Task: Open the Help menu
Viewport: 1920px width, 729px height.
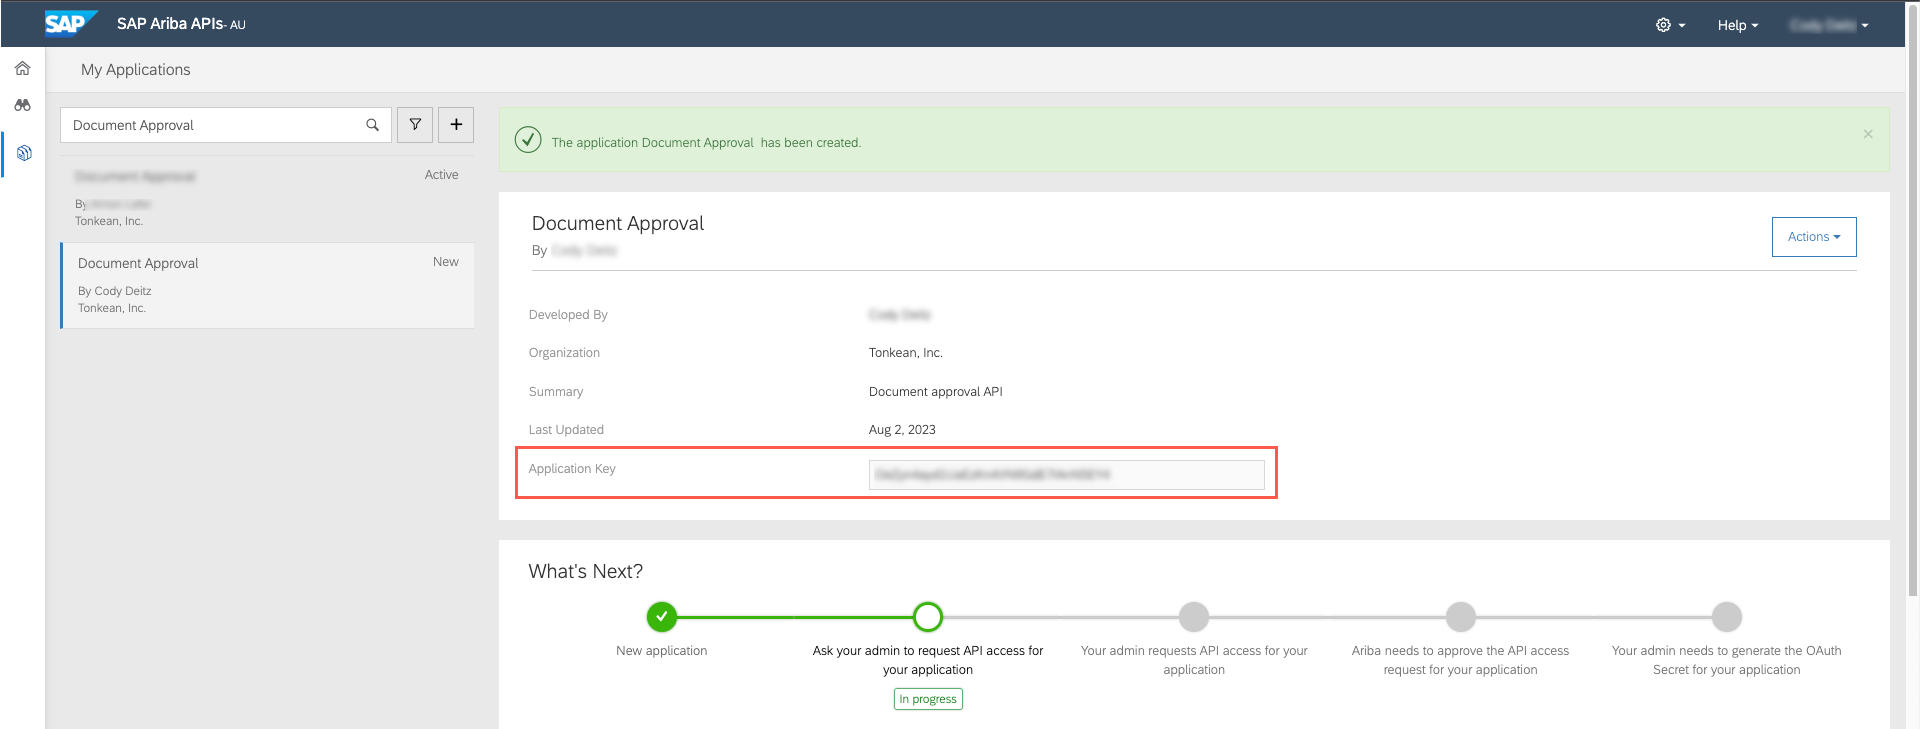Action: pyautogui.click(x=1737, y=25)
